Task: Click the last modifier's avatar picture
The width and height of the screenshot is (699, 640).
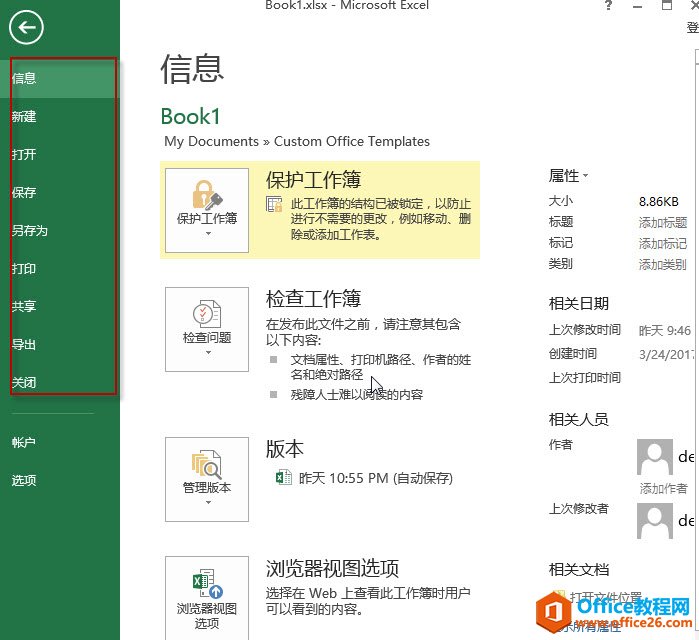Action: point(655,521)
